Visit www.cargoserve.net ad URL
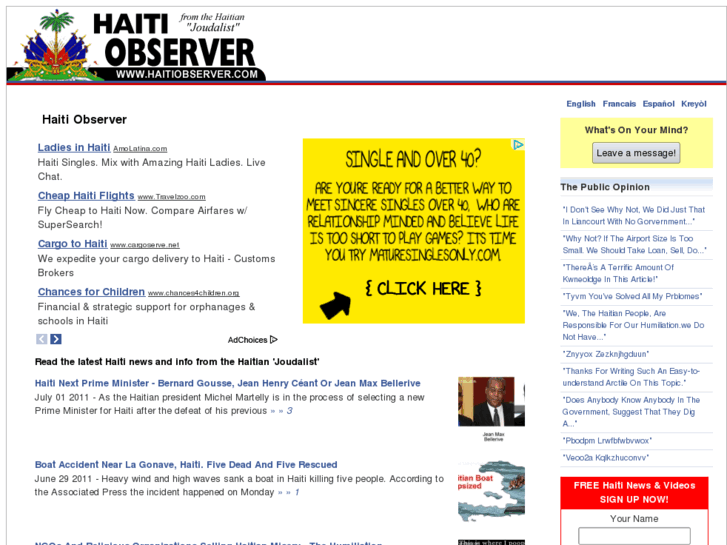 pos(145,245)
